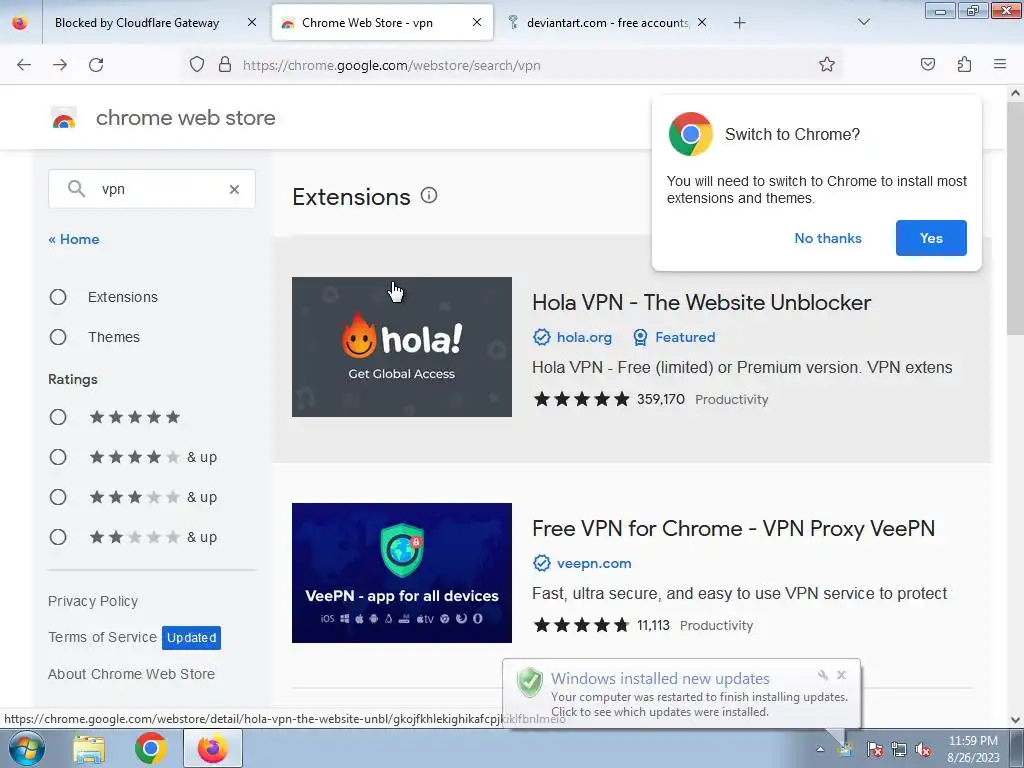Select the Themes radio button

click(x=58, y=337)
